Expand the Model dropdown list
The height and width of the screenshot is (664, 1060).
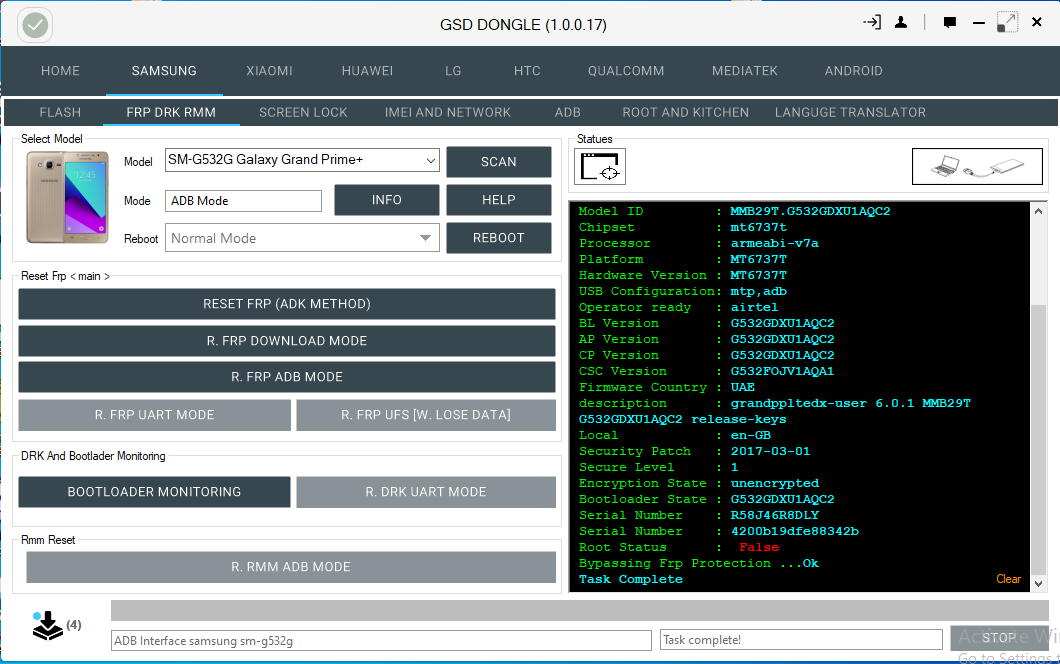[431, 160]
